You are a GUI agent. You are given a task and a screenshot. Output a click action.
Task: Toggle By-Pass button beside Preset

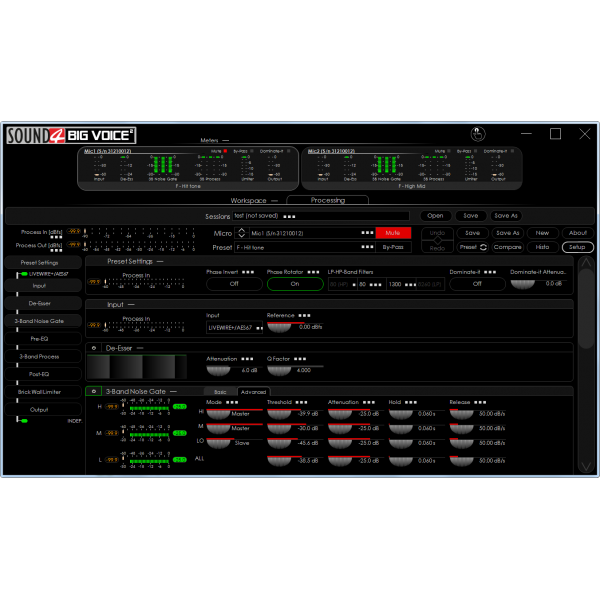pyautogui.click(x=393, y=247)
